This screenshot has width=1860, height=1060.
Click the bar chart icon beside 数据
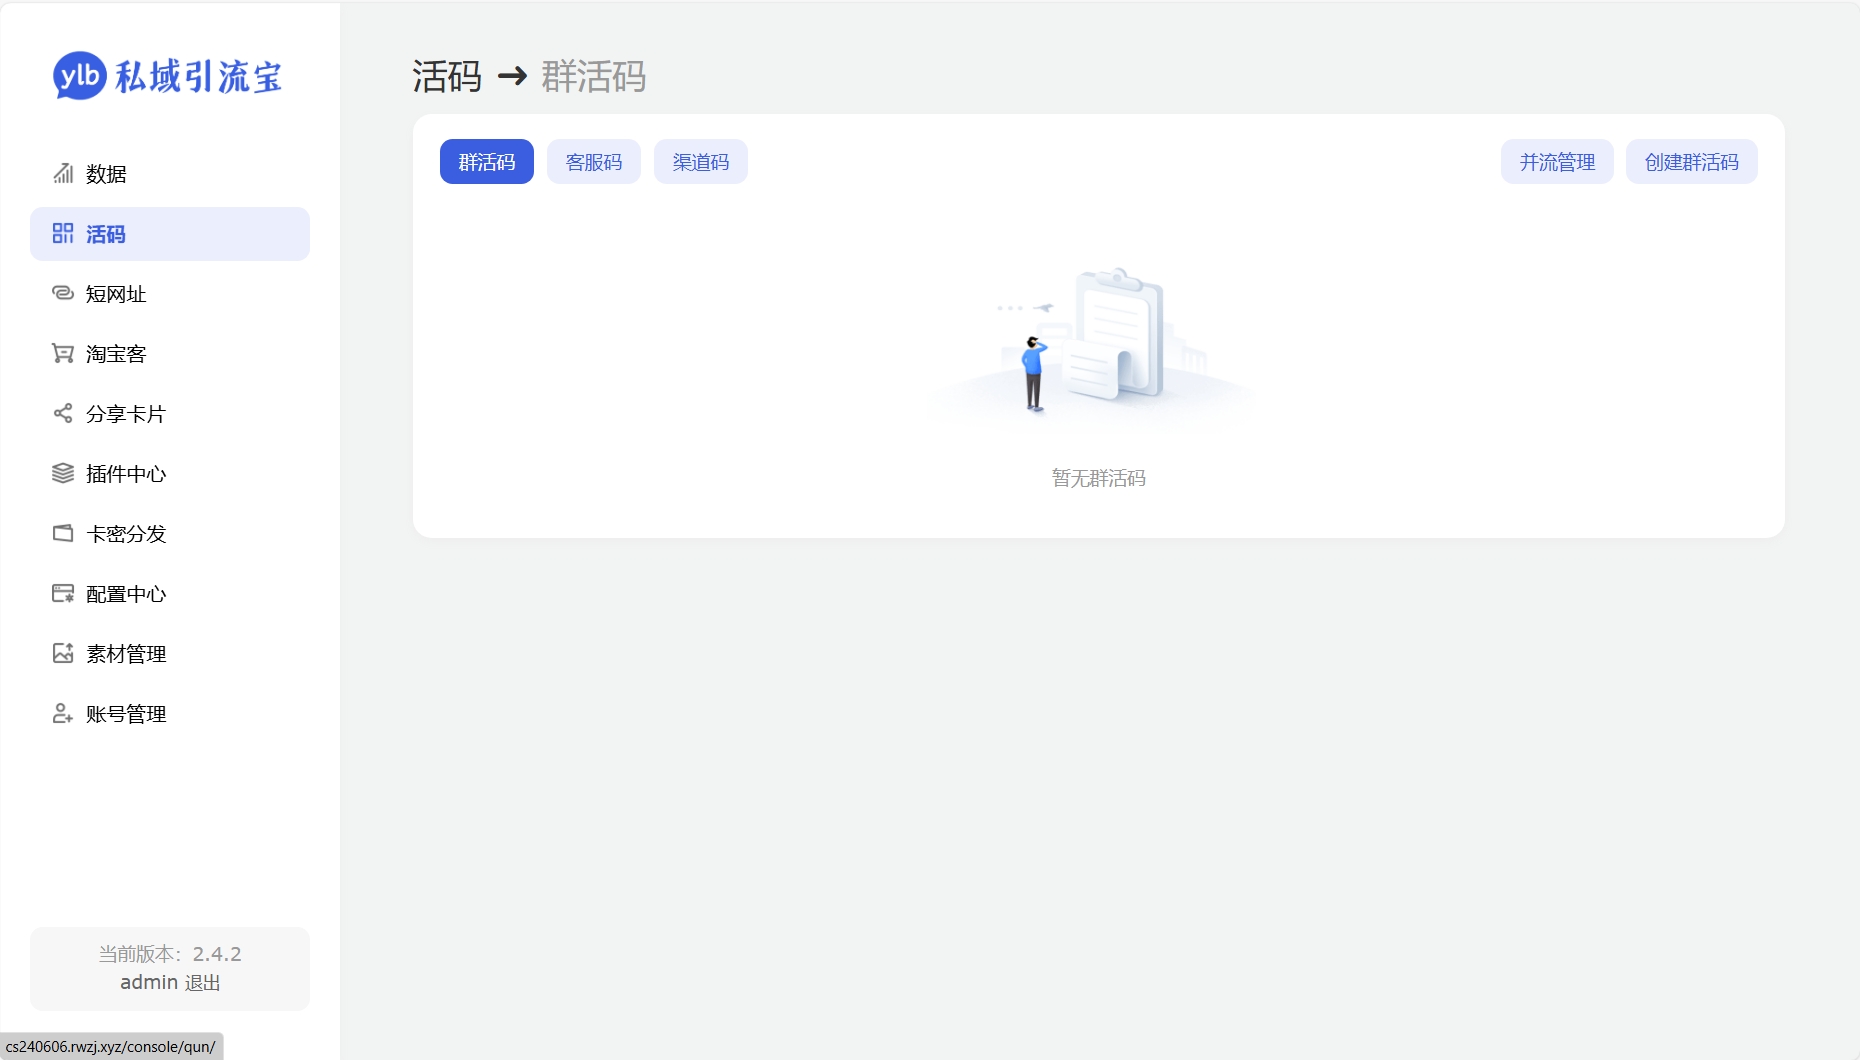click(x=63, y=174)
